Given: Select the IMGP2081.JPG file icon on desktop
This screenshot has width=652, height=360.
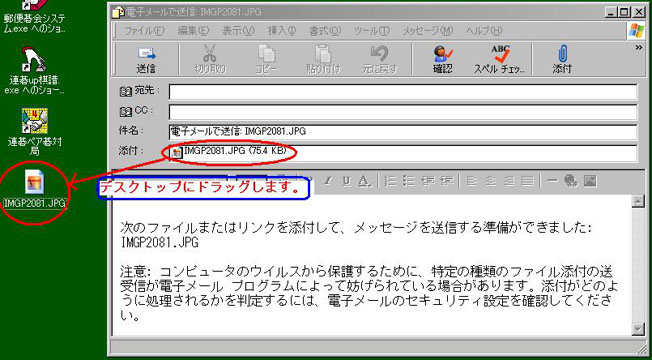Looking at the screenshot, I should (35, 181).
